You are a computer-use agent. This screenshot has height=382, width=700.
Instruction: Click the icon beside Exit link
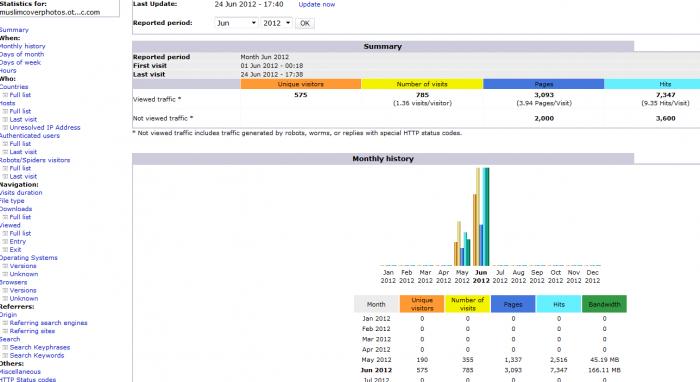[5, 250]
